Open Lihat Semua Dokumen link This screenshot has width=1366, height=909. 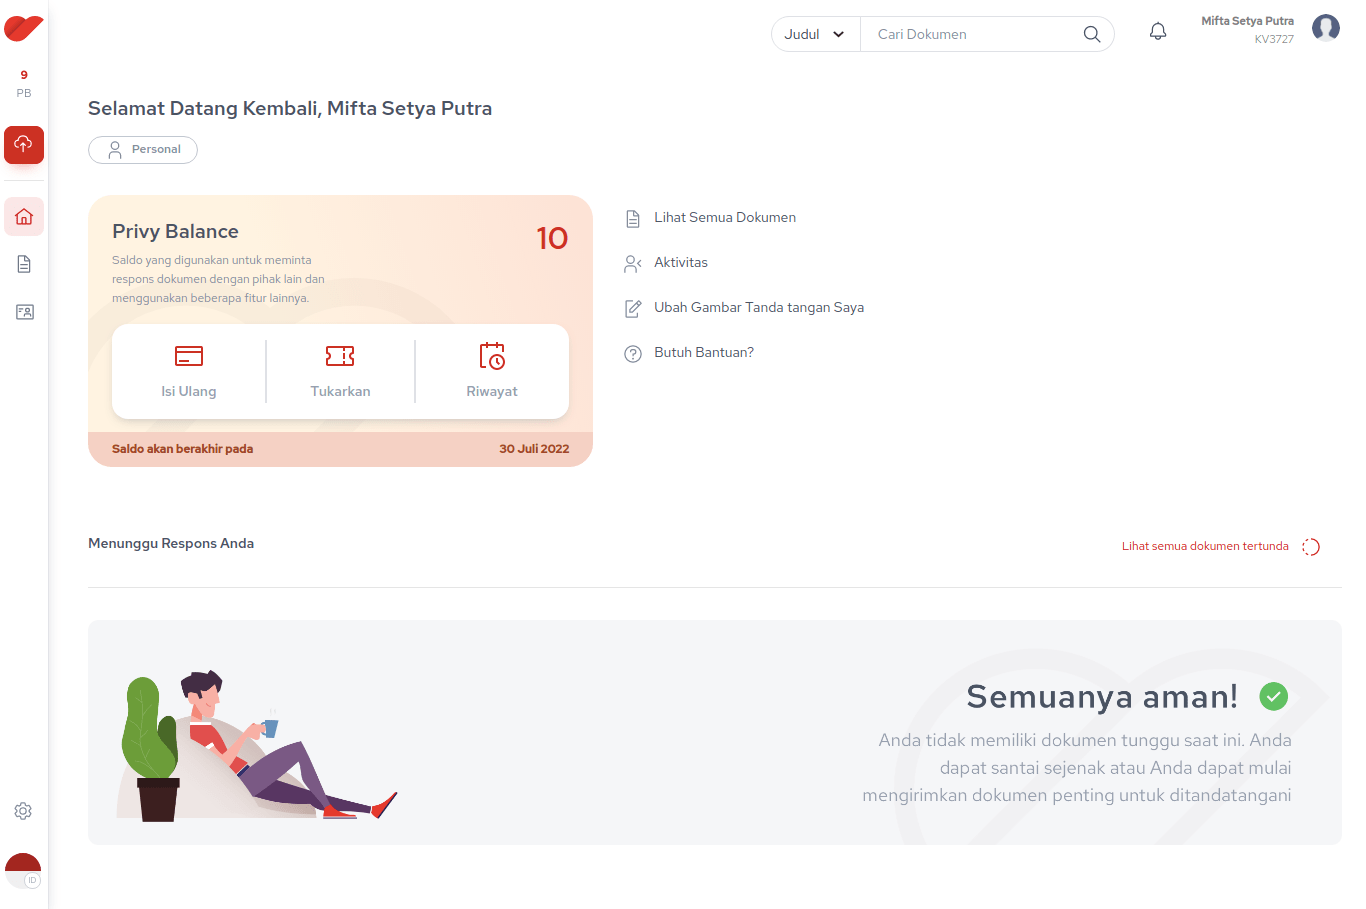click(725, 218)
